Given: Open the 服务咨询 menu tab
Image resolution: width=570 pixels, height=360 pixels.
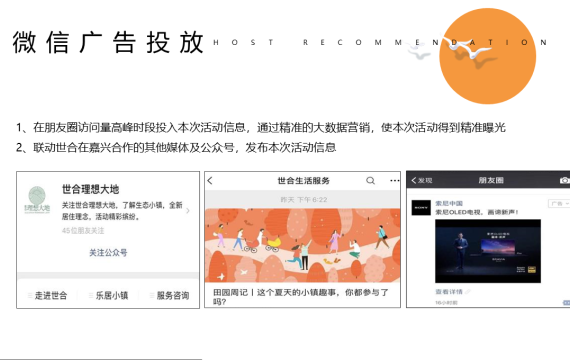Looking at the screenshot, I should tap(169, 295).
